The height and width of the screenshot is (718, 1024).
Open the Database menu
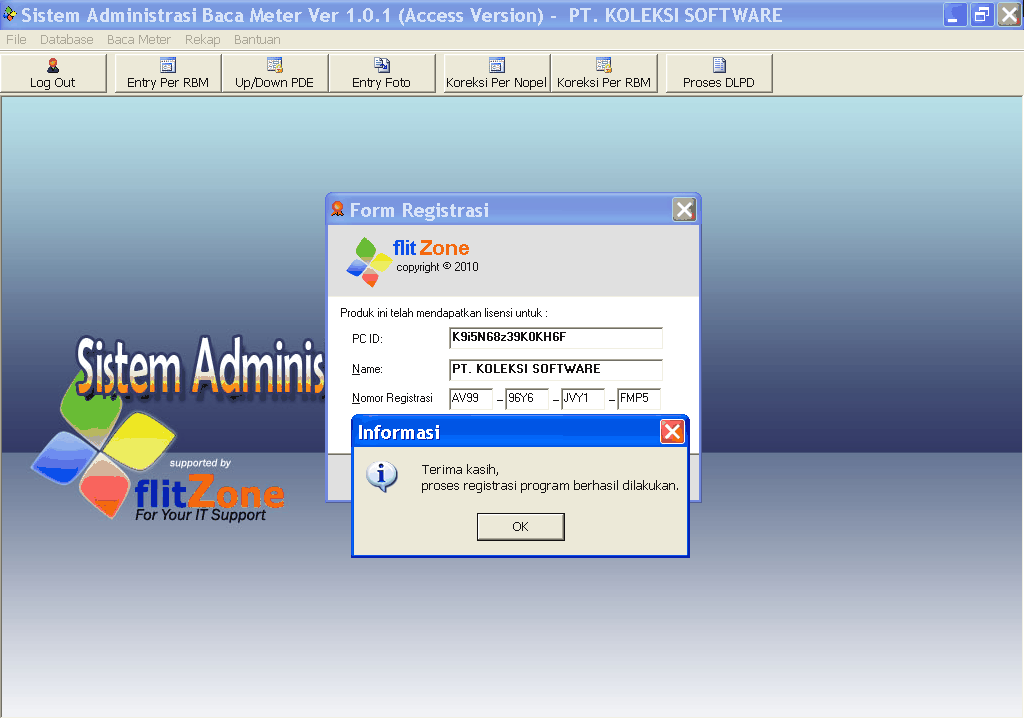click(x=67, y=39)
